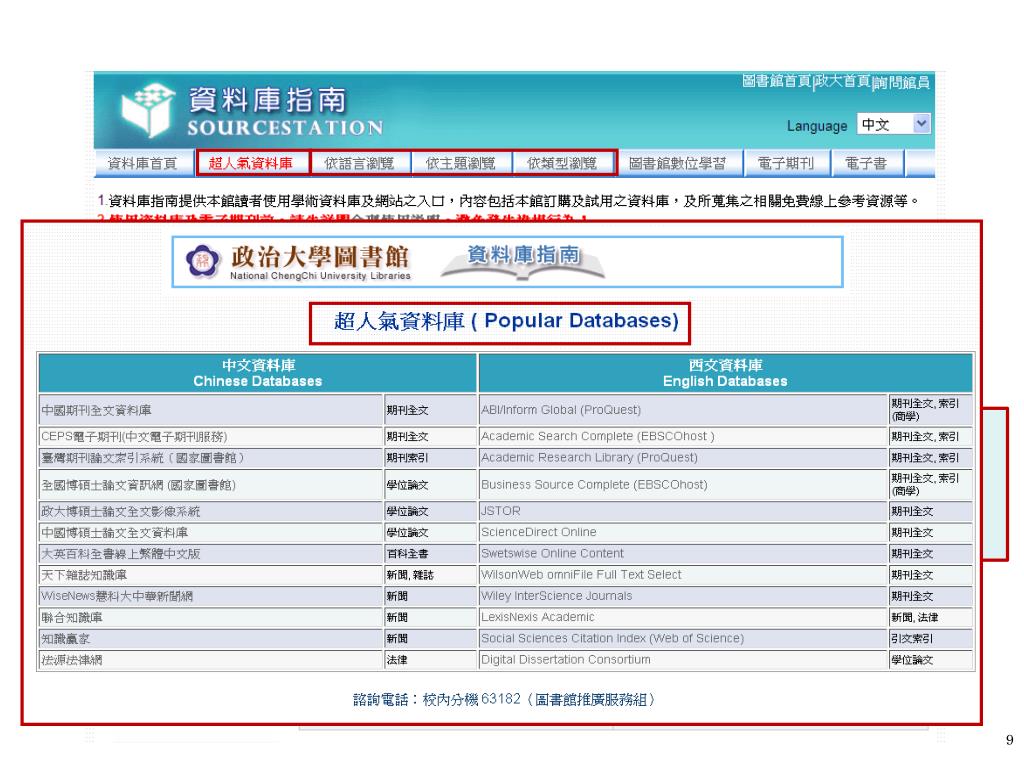
Task: Go to the 電子書 tab
Action: coord(866,163)
